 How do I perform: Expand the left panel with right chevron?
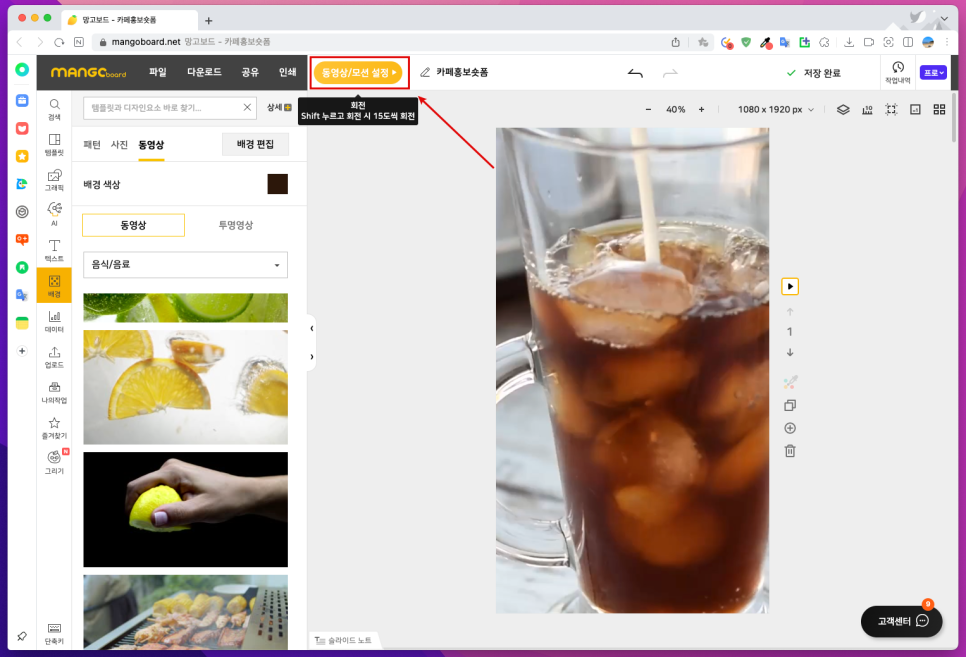pos(312,357)
